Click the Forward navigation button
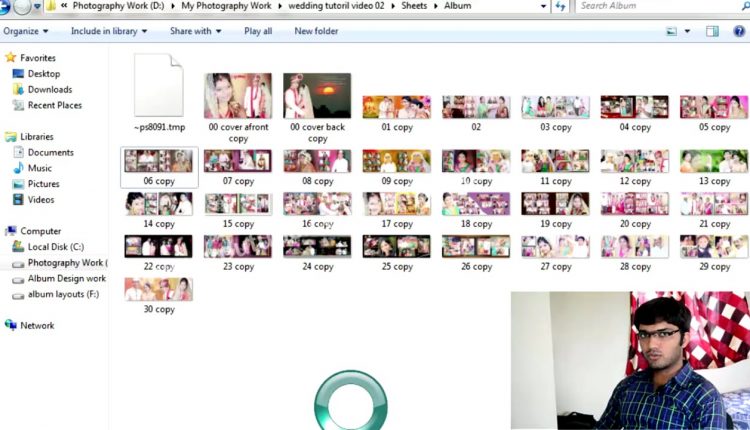 22,6
